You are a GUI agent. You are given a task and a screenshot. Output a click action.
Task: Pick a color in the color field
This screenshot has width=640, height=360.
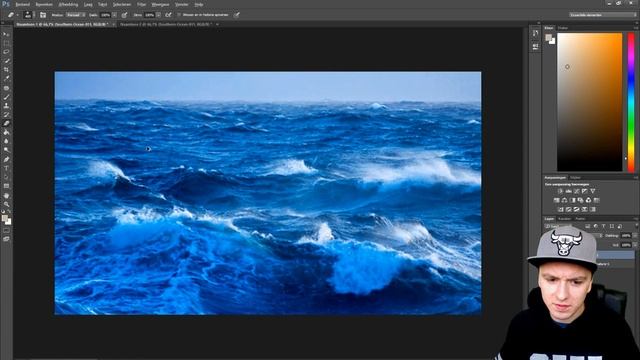click(589, 102)
